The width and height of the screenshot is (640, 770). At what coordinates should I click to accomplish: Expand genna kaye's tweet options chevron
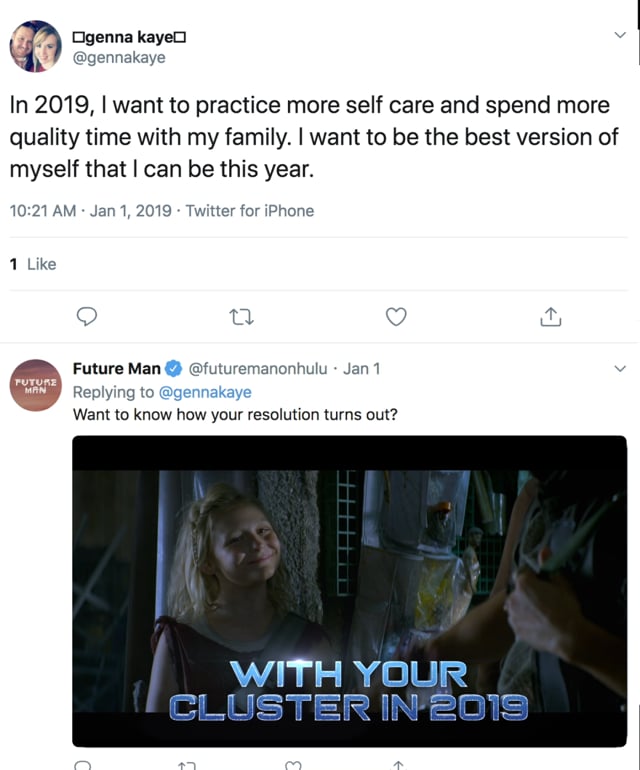coord(619,35)
